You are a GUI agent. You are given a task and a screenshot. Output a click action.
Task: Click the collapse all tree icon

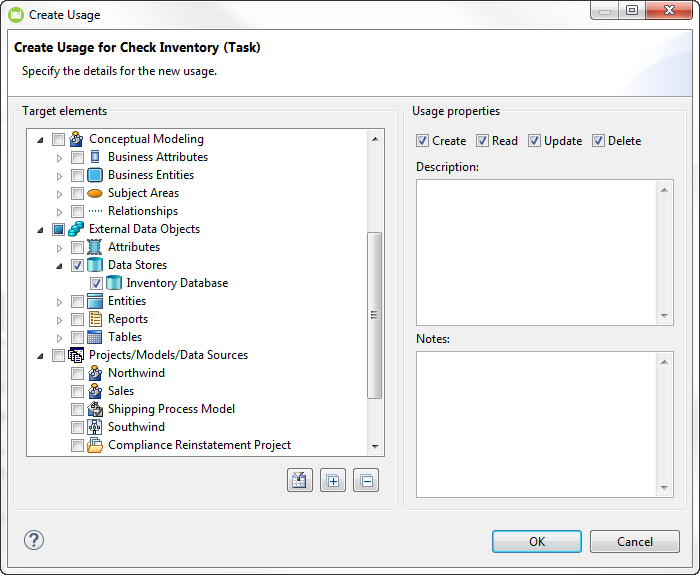366,481
